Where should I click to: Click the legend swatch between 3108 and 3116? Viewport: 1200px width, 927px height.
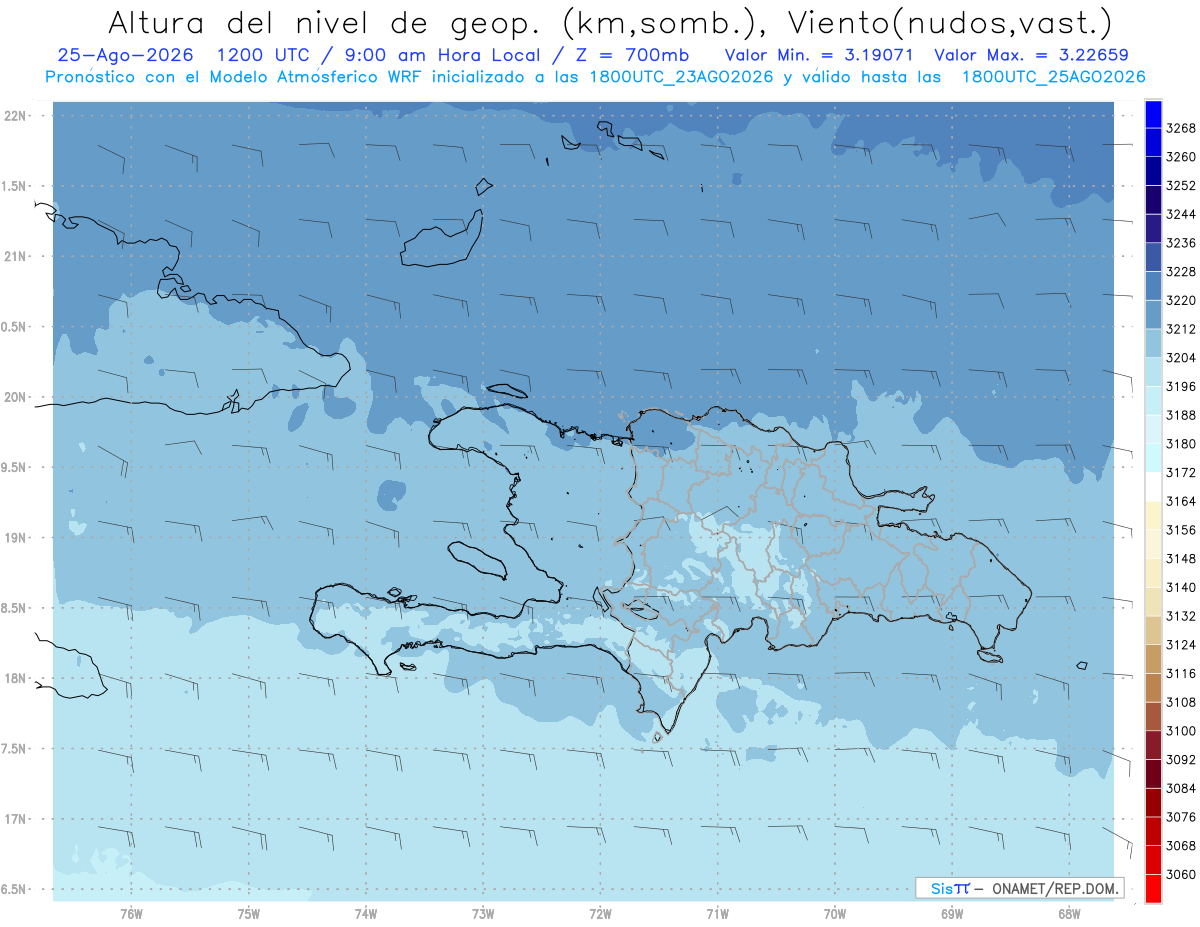click(1152, 688)
